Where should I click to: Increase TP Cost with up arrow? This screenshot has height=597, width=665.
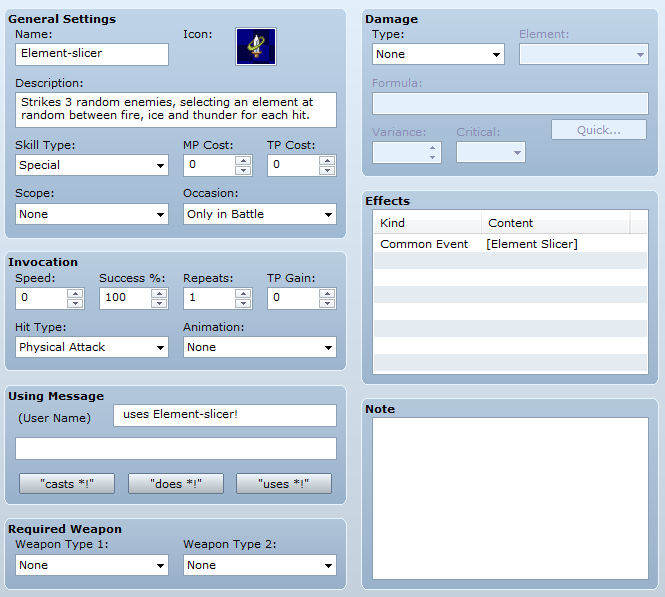(327, 161)
